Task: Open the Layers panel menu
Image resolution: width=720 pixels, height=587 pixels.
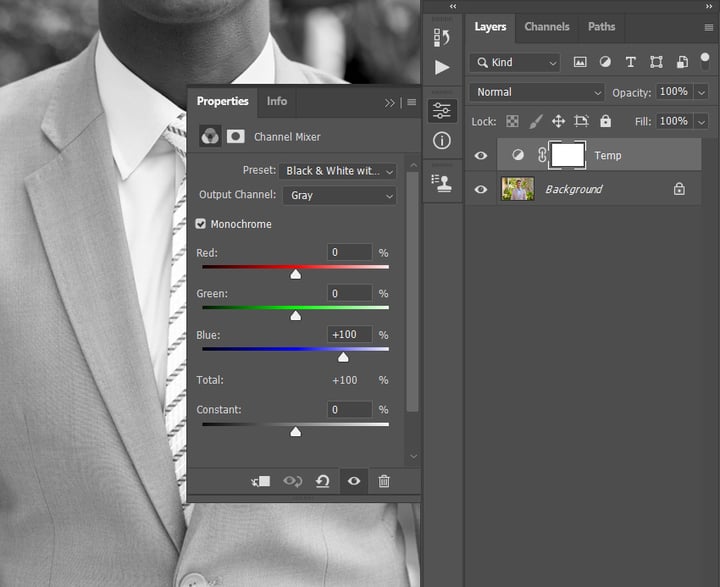Action: point(709,28)
